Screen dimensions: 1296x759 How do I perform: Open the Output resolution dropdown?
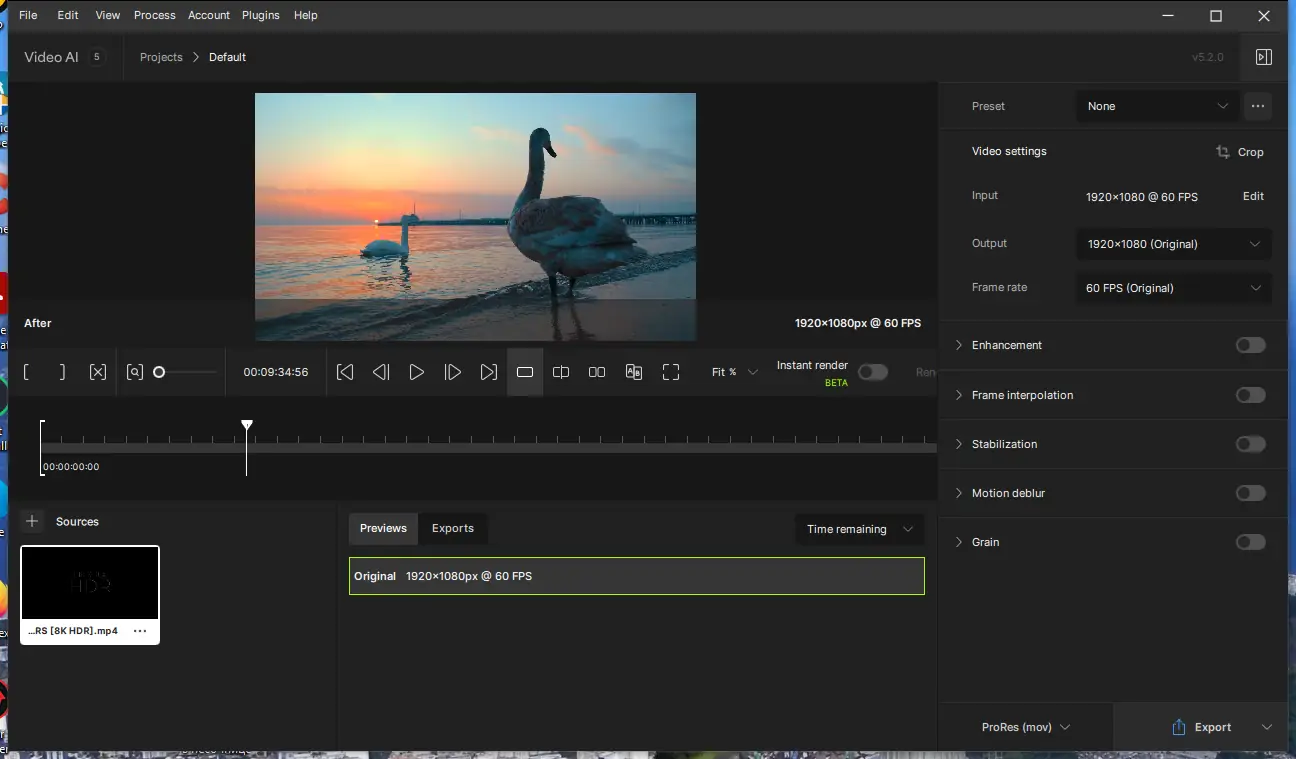pyautogui.click(x=1173, y=244)
